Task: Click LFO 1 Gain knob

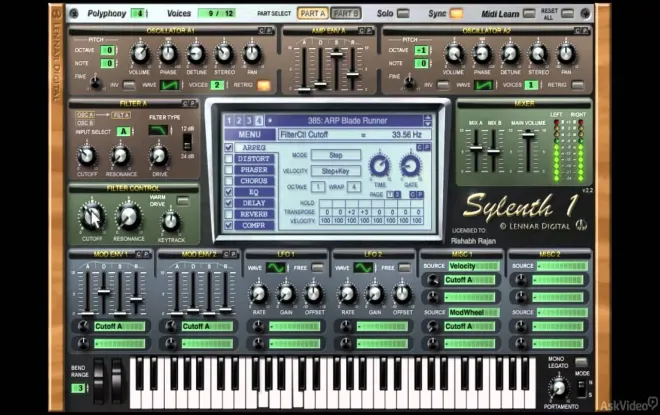Action: coord(286,294)
